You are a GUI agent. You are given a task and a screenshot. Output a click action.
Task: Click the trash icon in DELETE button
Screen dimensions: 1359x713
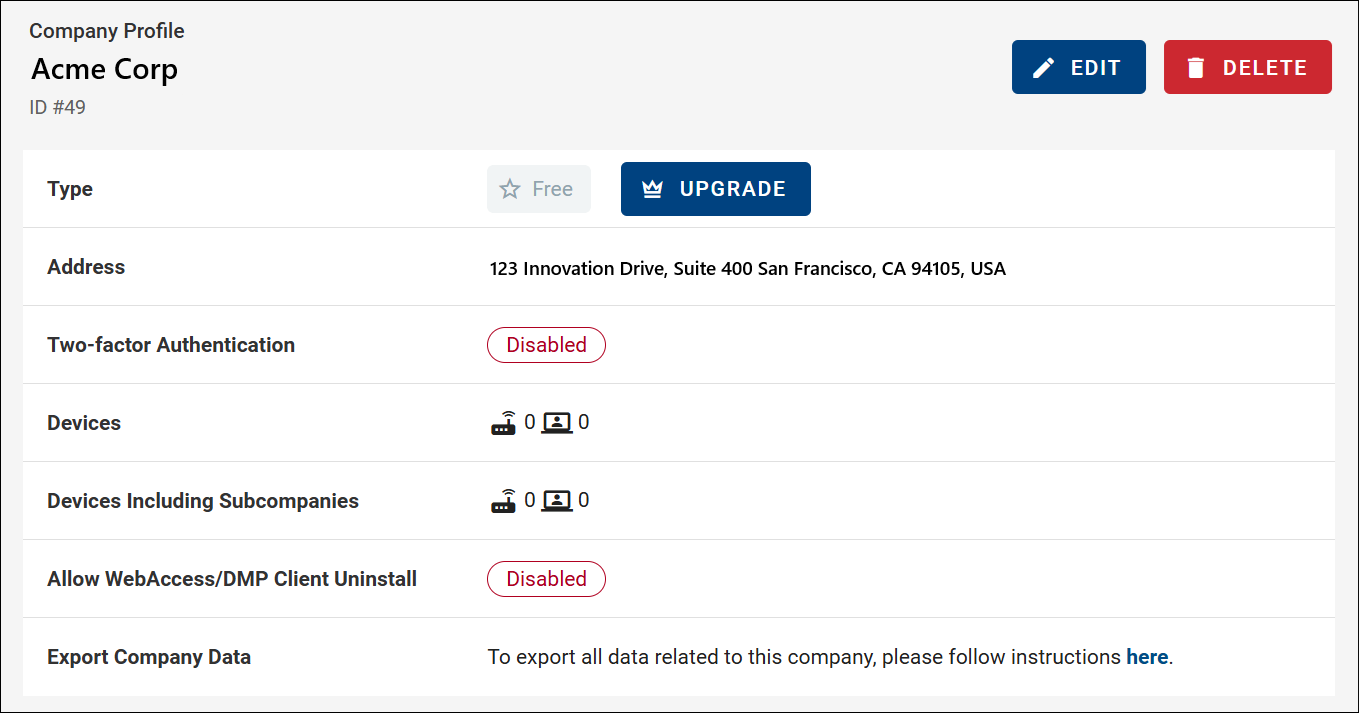point(1196,68)
